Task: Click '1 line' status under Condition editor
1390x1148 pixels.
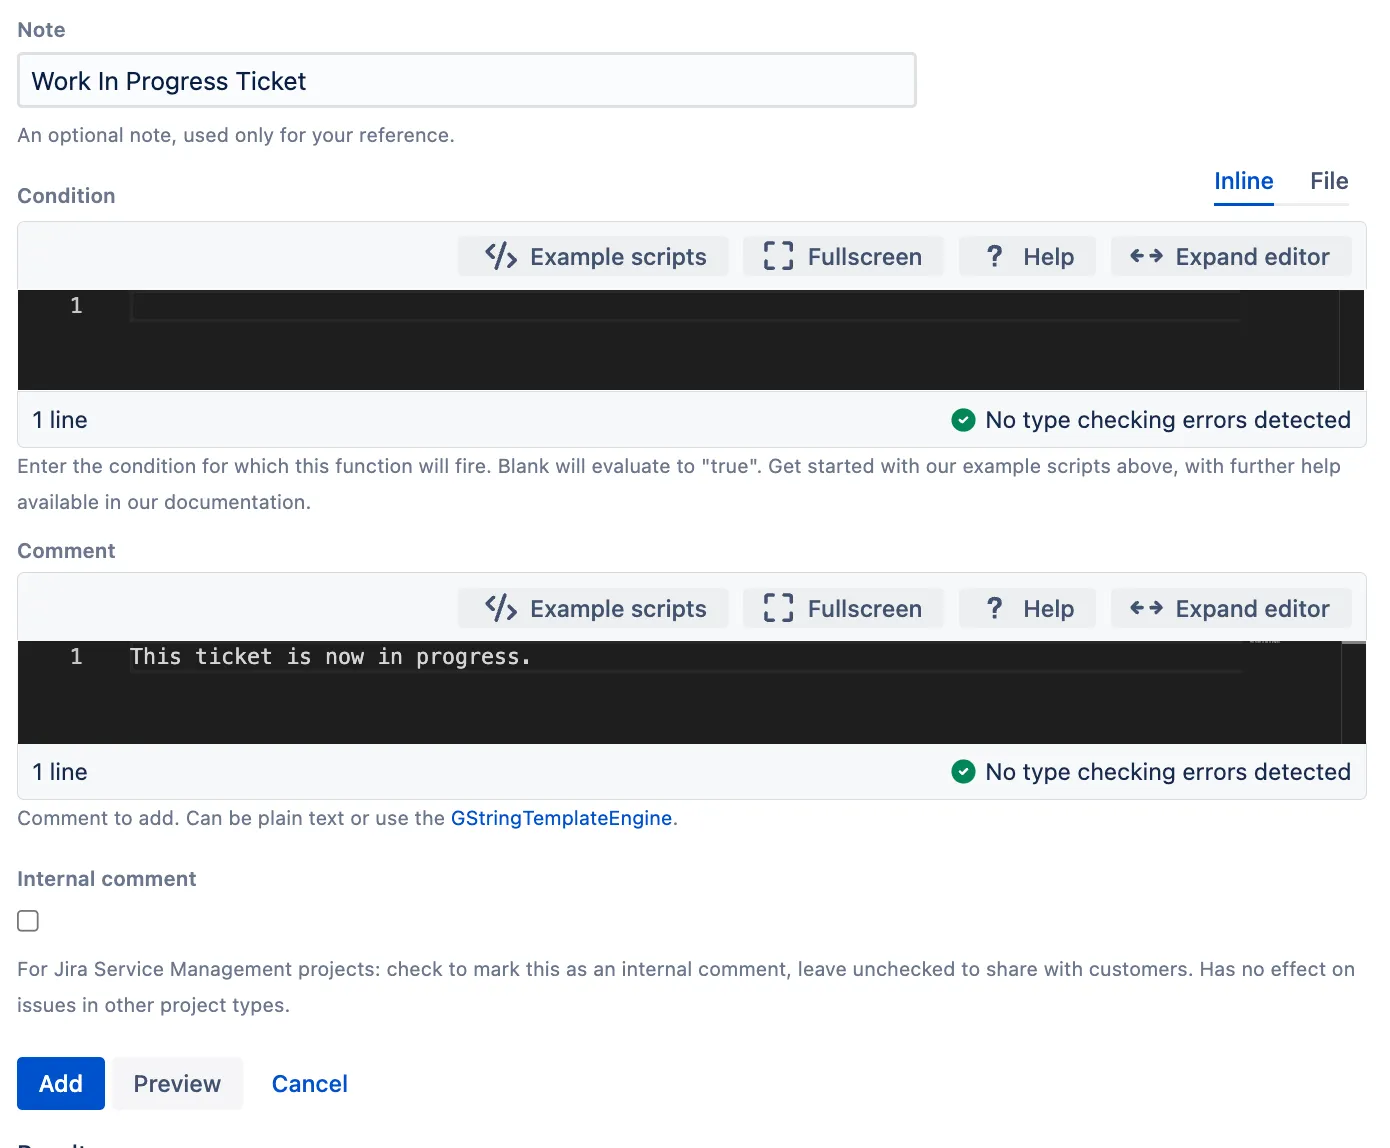Action: coord(60,420)
